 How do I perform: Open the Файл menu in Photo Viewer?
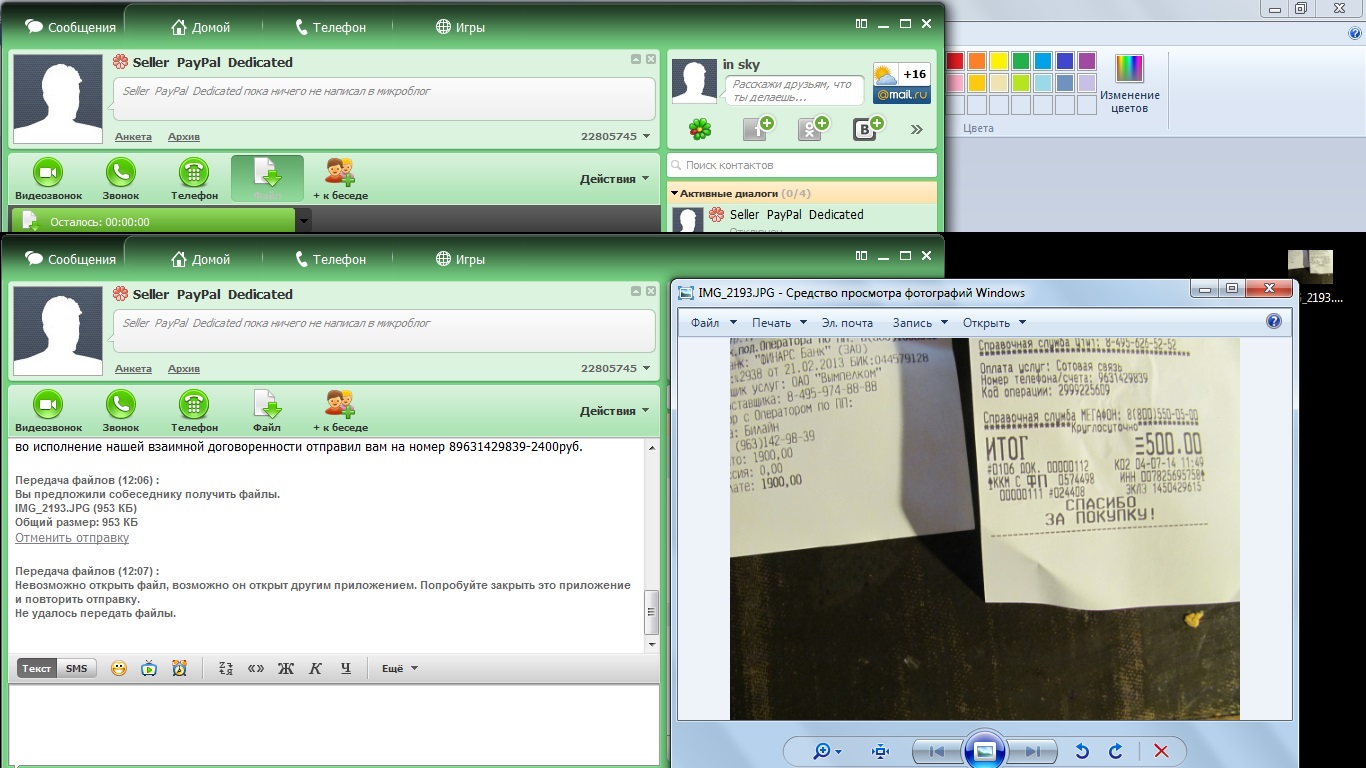coord(713,322)
